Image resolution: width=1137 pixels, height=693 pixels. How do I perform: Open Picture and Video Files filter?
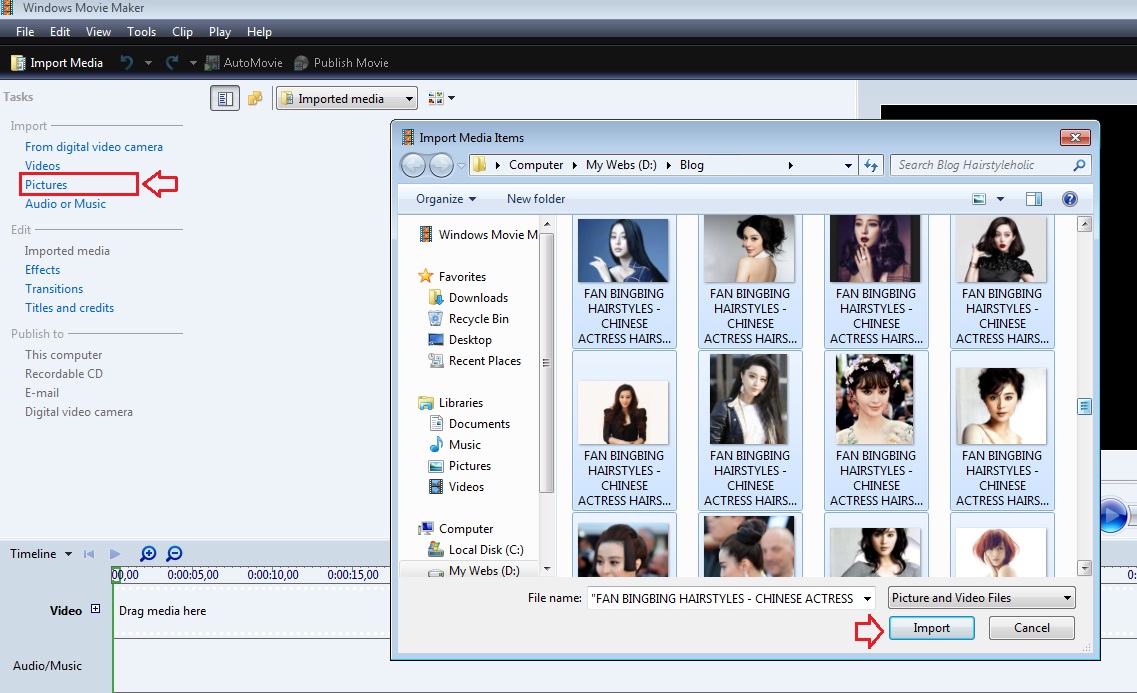tap(982, 598)
